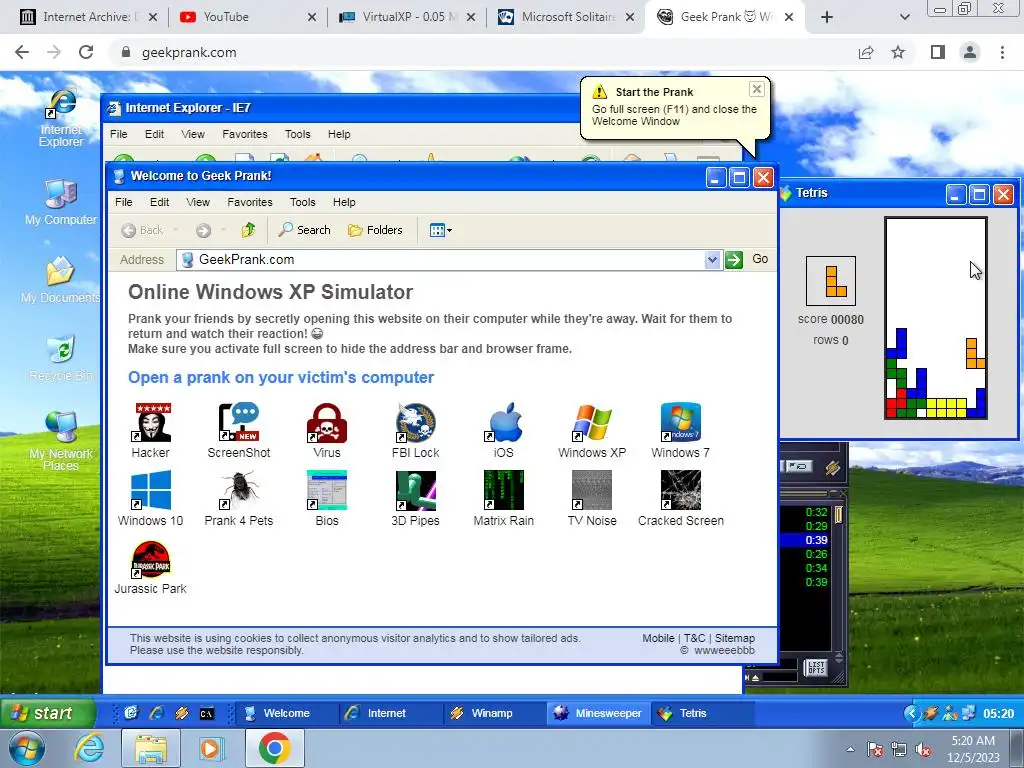
Task: Click the Mobile footer link
Action: click(x=658, y=638)
